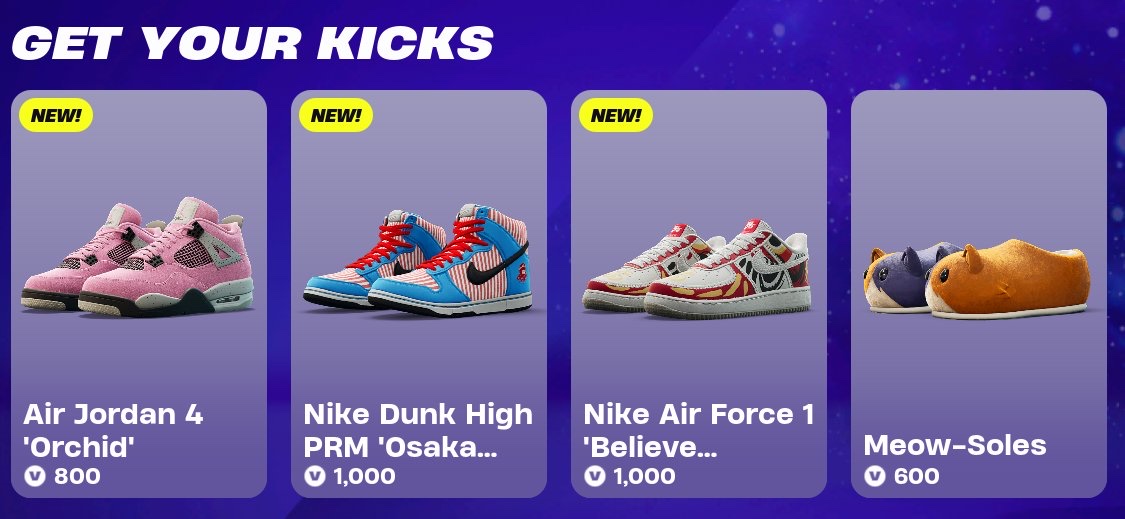Viewport: 1125px width, 519px height.
Task: Click the V-Bucks icon on Nike Dunk High card
Action: 314,475
